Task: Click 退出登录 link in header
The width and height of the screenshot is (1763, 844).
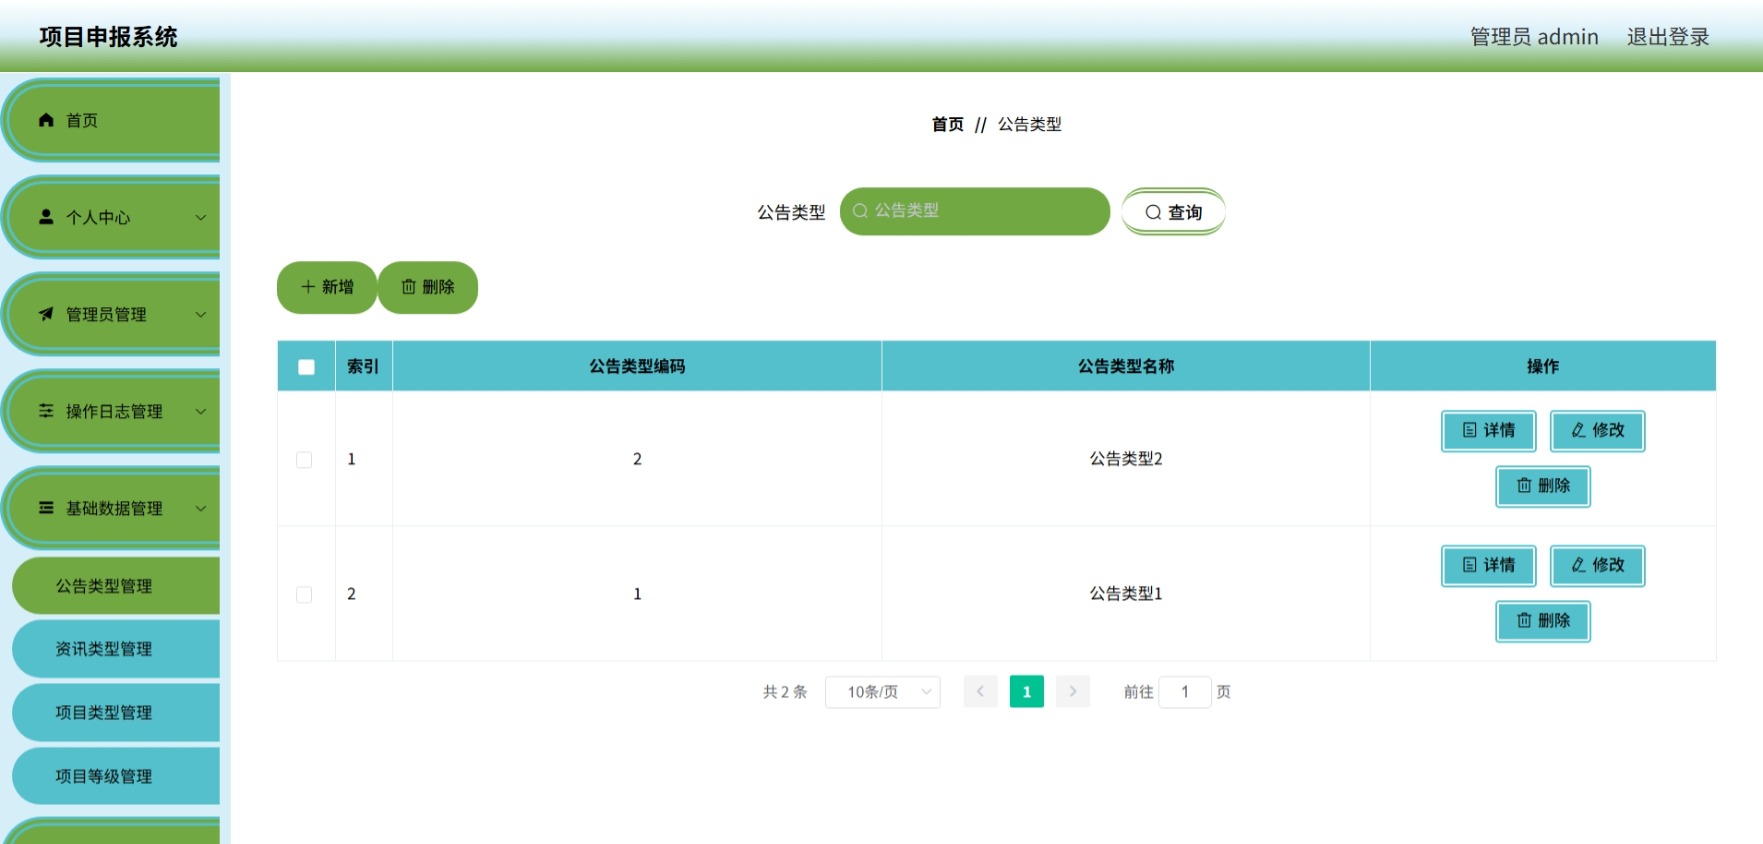Action: click(x=1668, y=37)
